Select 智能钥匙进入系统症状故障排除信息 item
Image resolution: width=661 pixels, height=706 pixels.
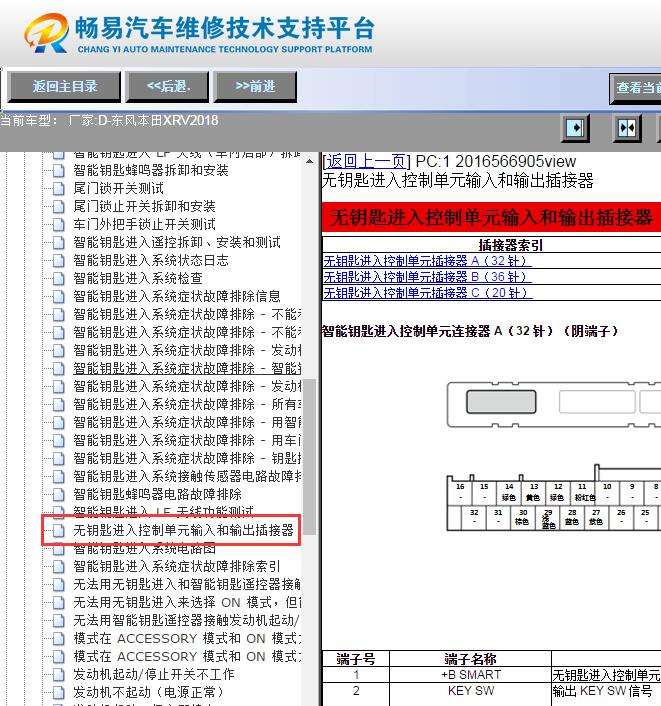pyautogui.click(x=177, y=296)
